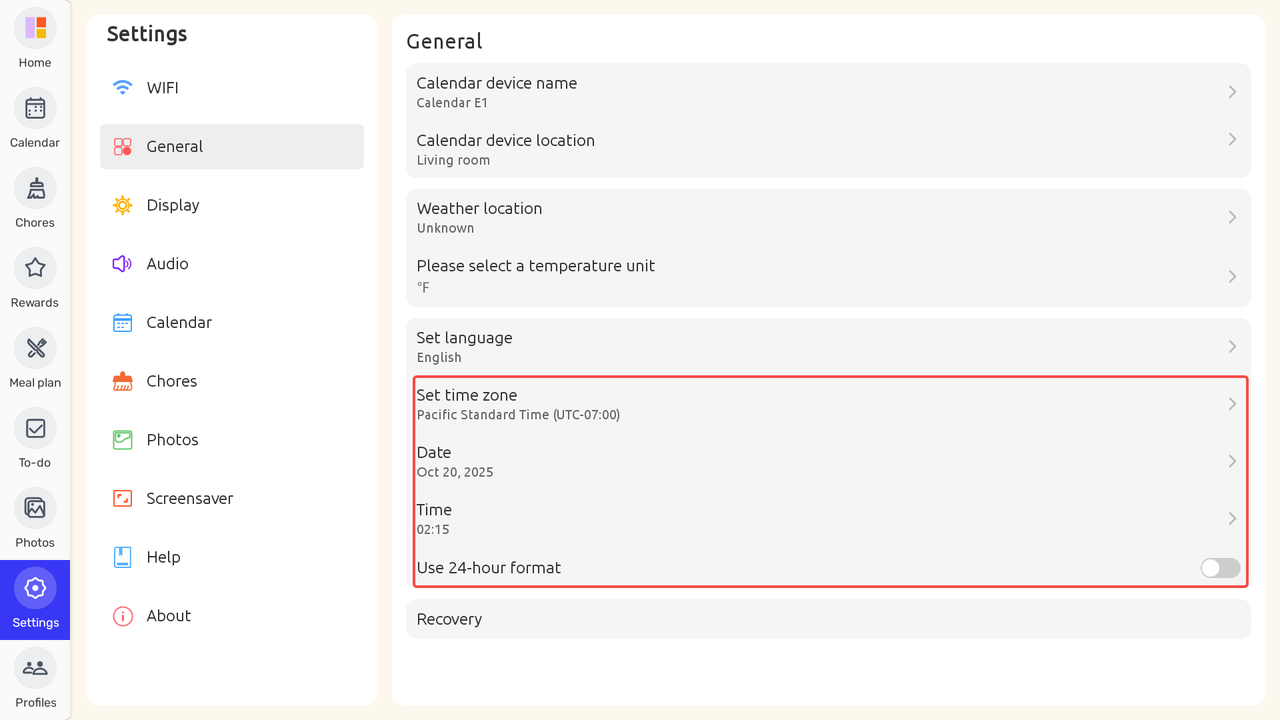Screen dimensions: 1280x720
Task: Select About in the Settings menu
Action: click(168, 616)
